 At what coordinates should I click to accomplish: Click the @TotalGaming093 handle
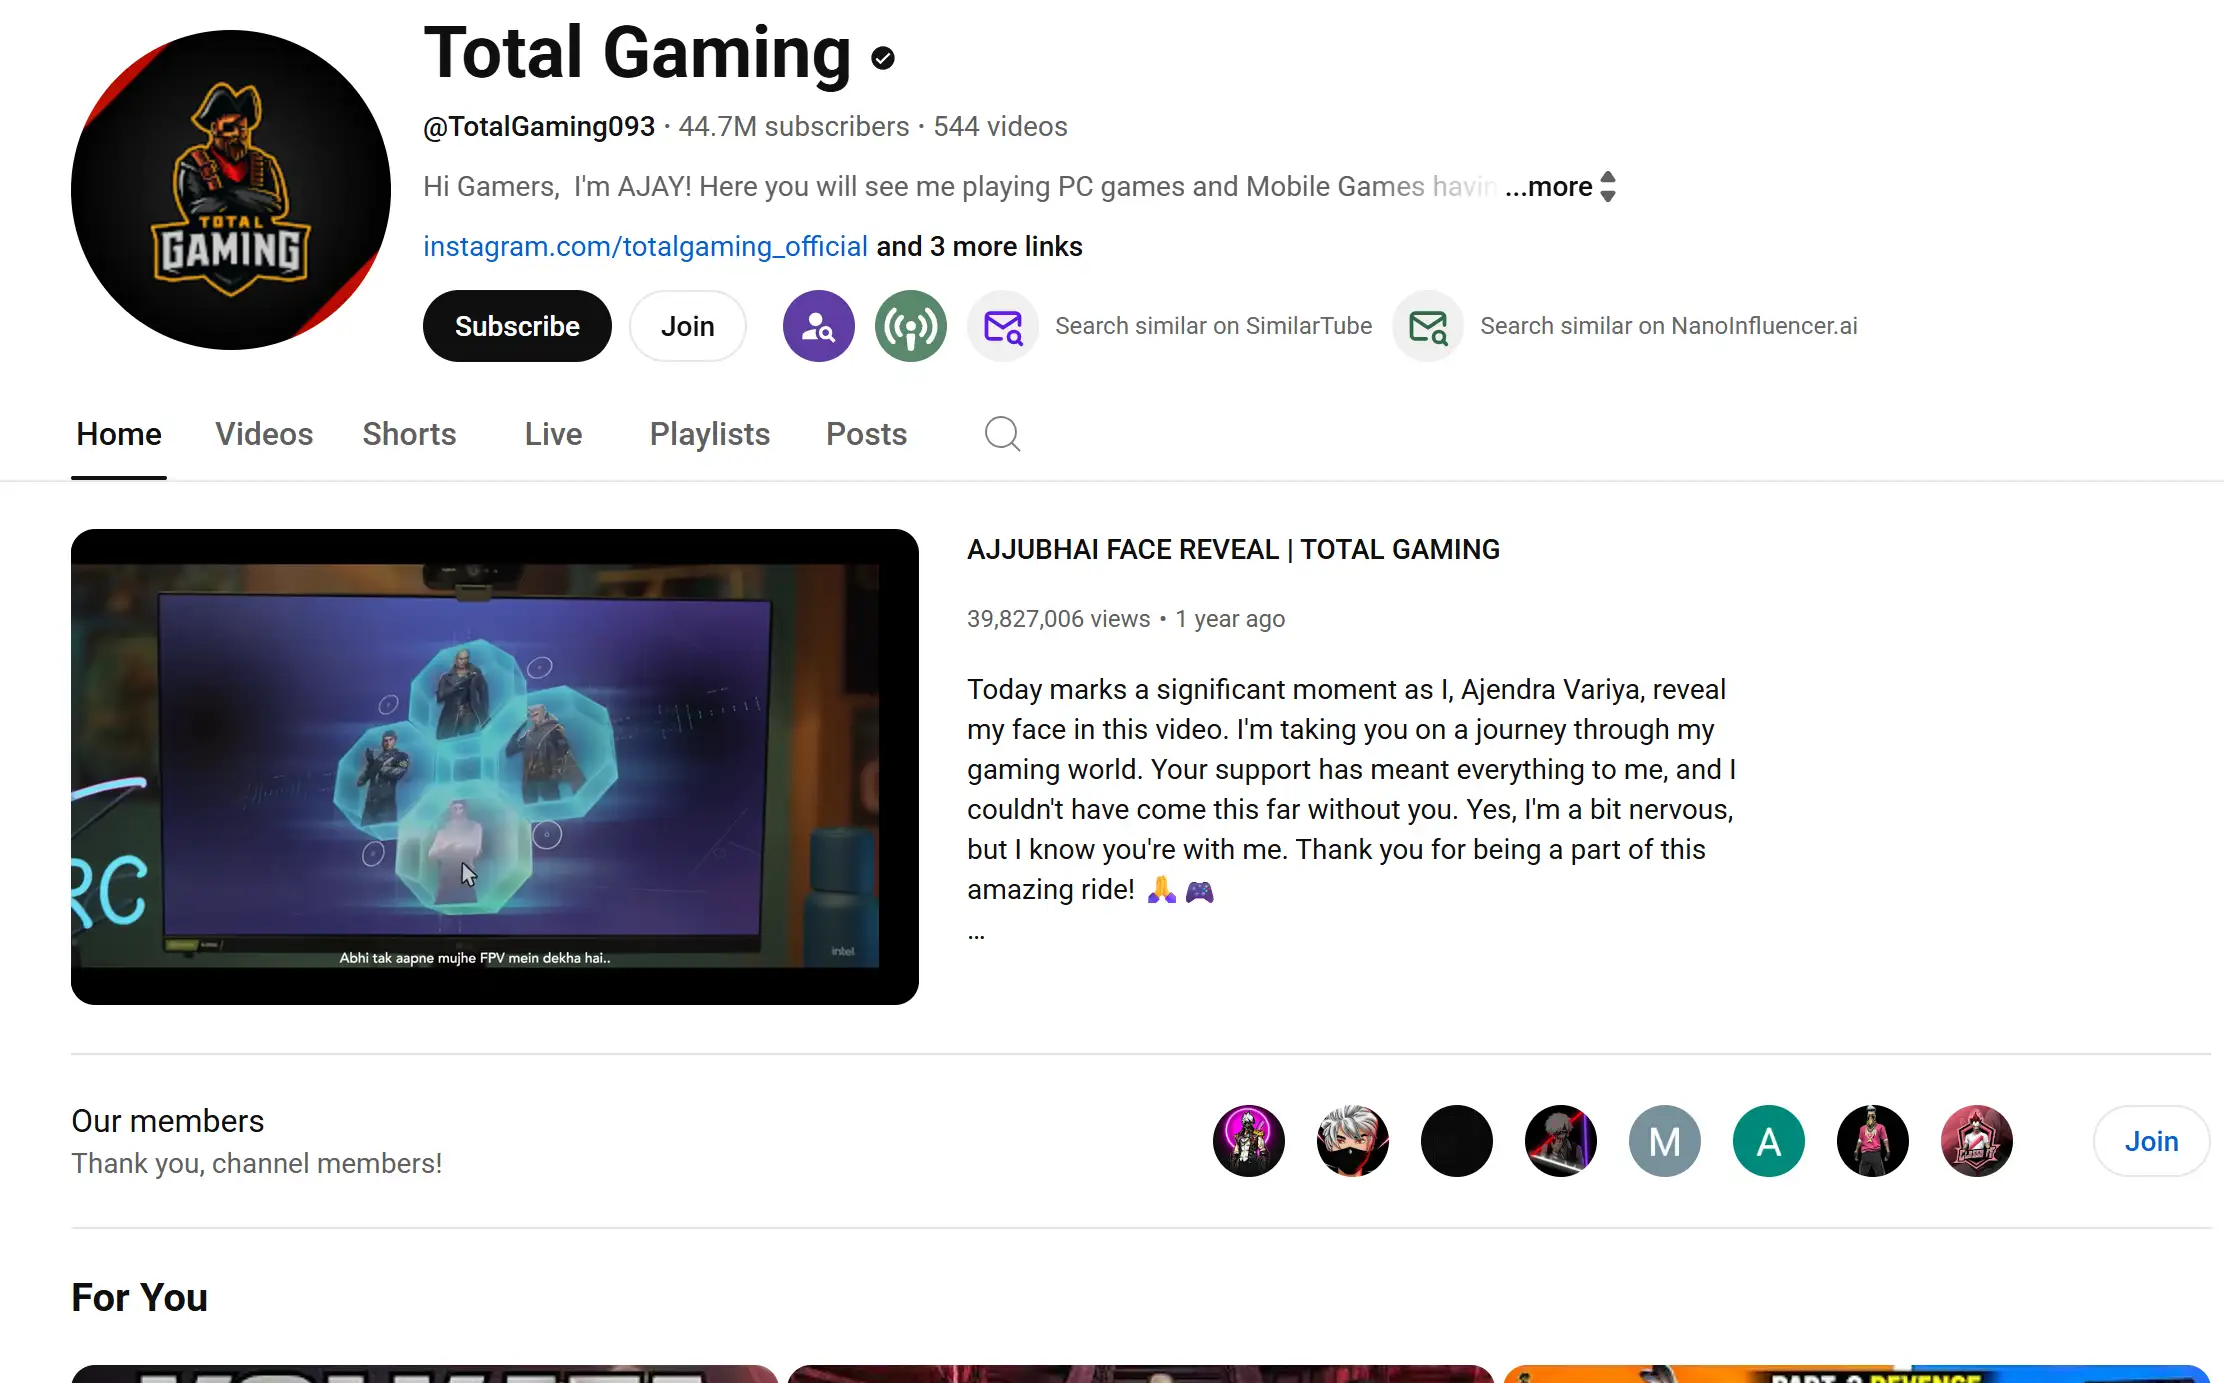coord(539,127)
